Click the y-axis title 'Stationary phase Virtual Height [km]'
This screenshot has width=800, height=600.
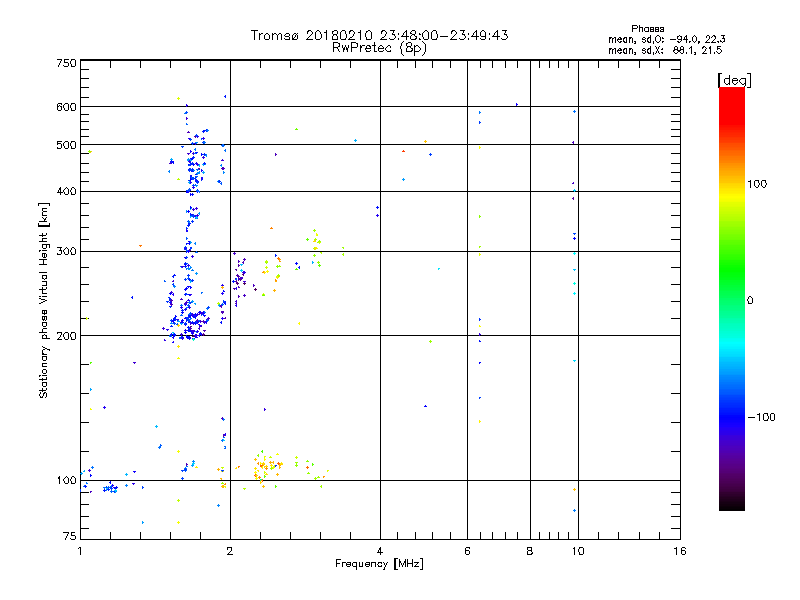[43, 301]
